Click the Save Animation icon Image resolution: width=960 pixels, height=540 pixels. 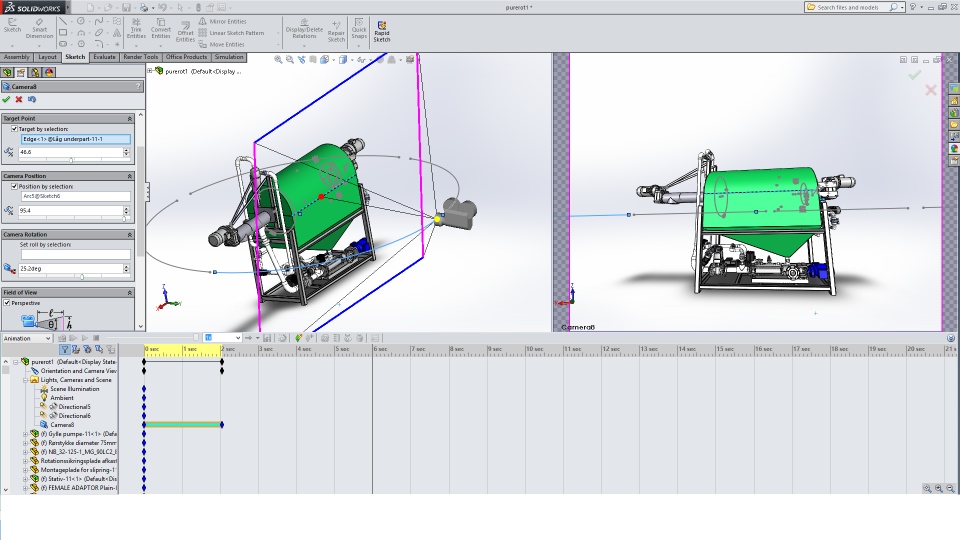tap(267, 338)
